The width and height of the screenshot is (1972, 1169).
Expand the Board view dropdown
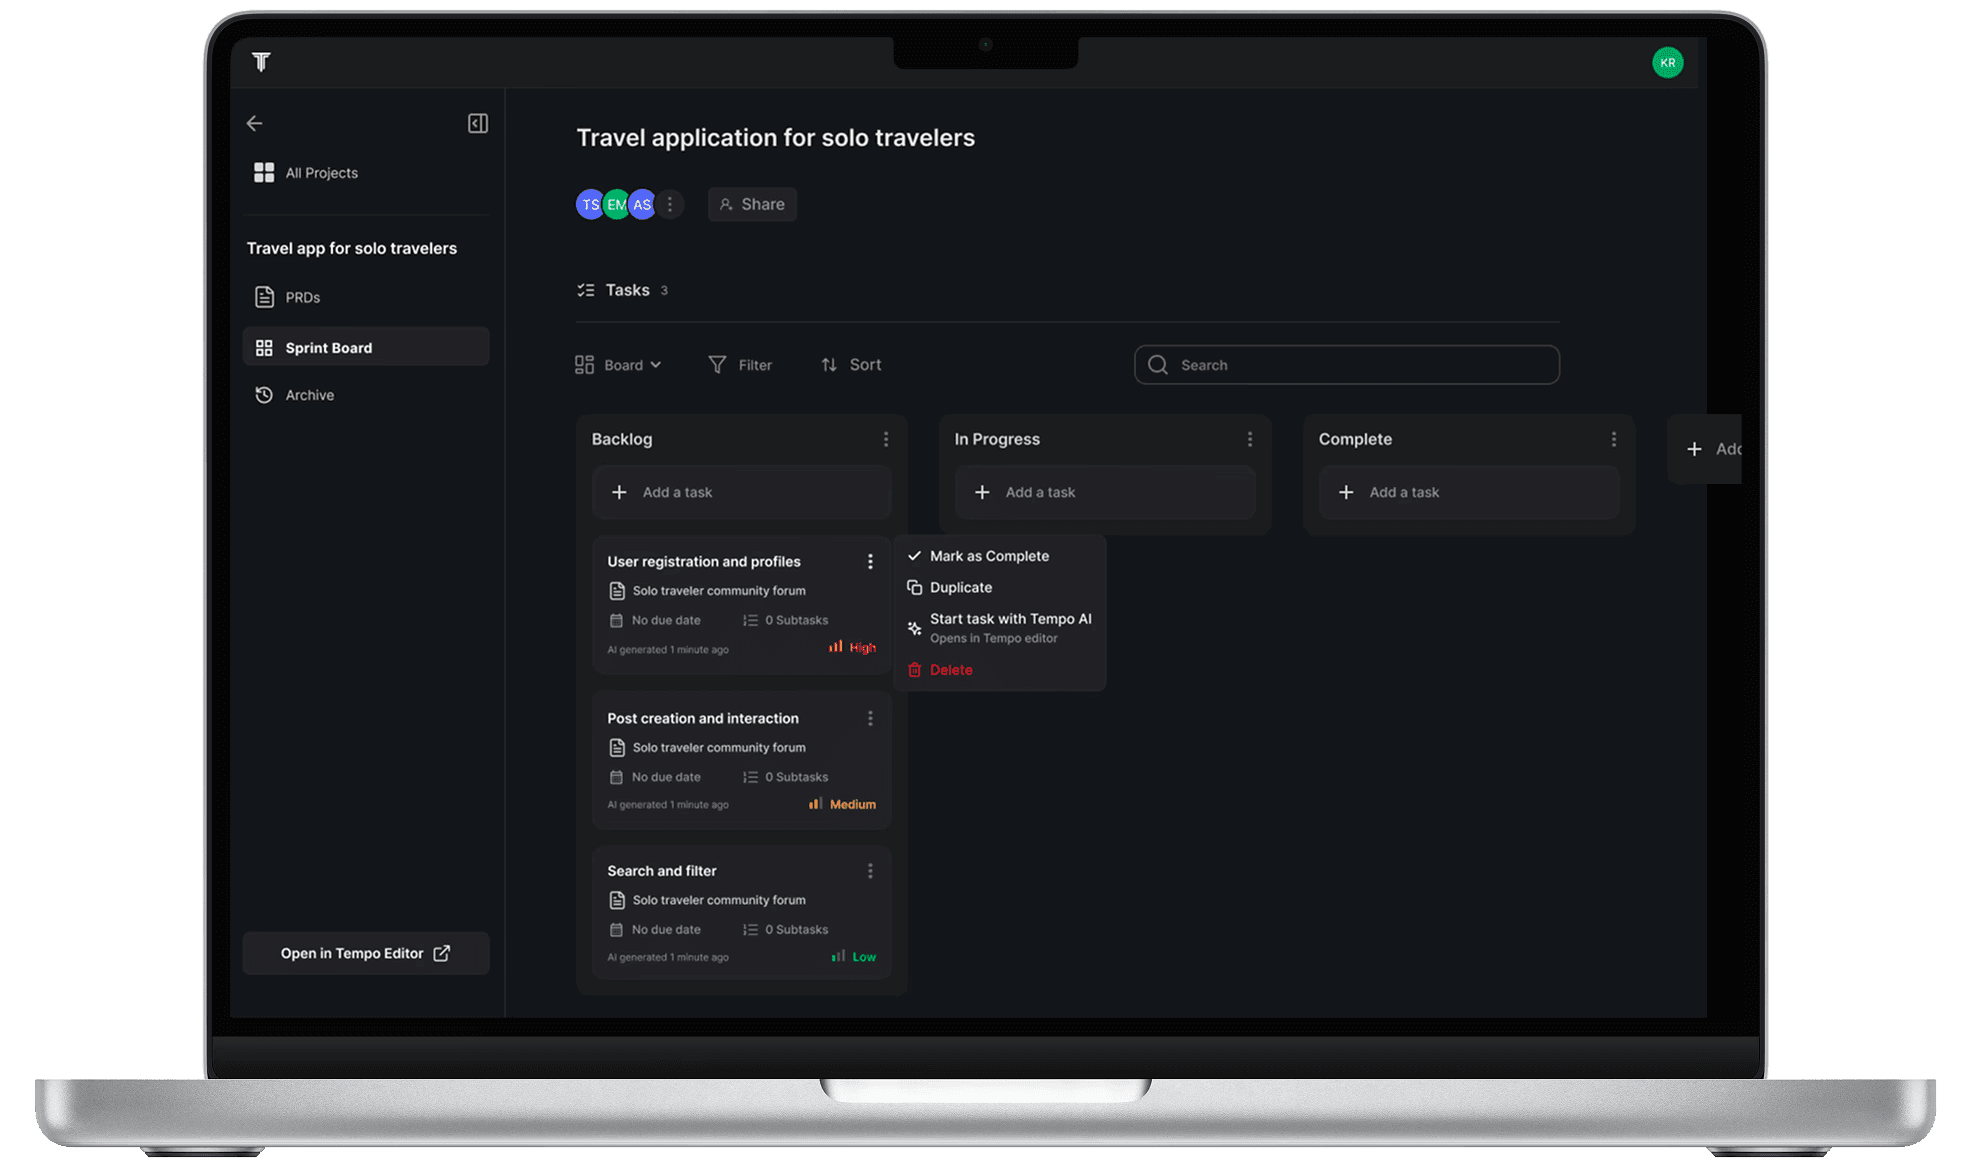(x=619, y=365)
